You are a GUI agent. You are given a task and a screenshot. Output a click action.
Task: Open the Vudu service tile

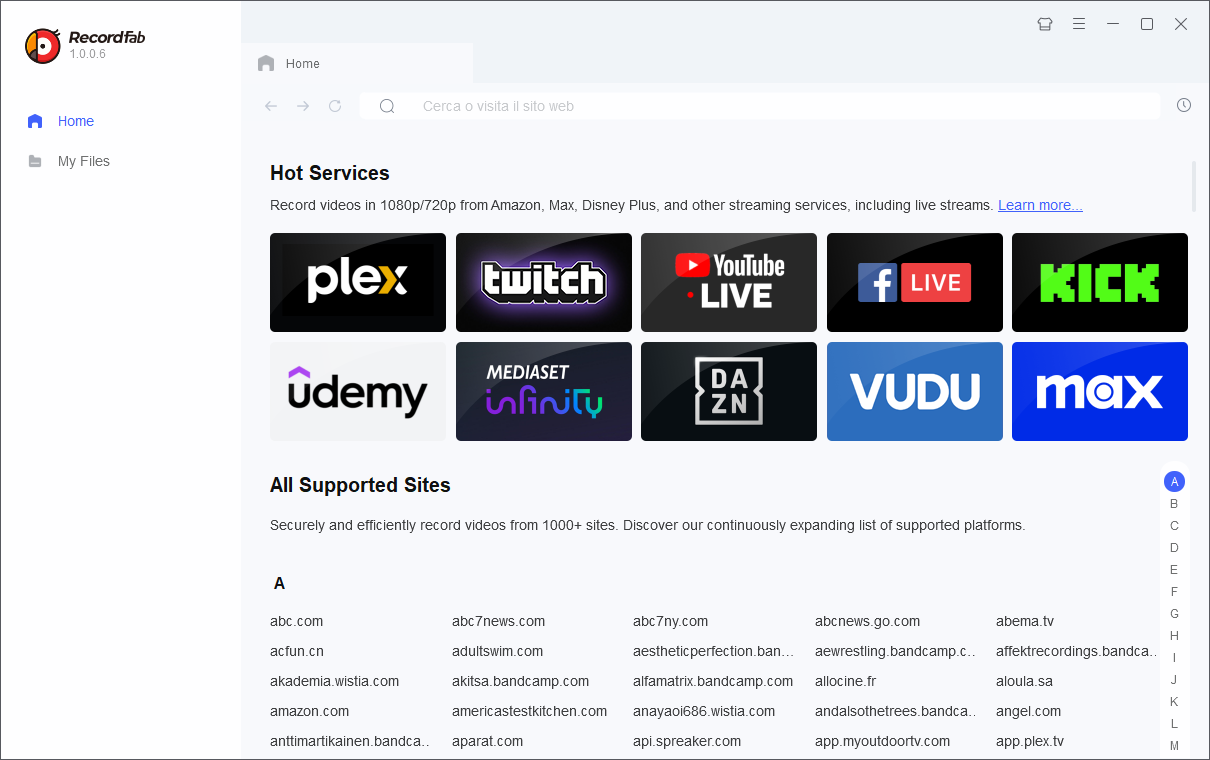[x=915, y=391]
